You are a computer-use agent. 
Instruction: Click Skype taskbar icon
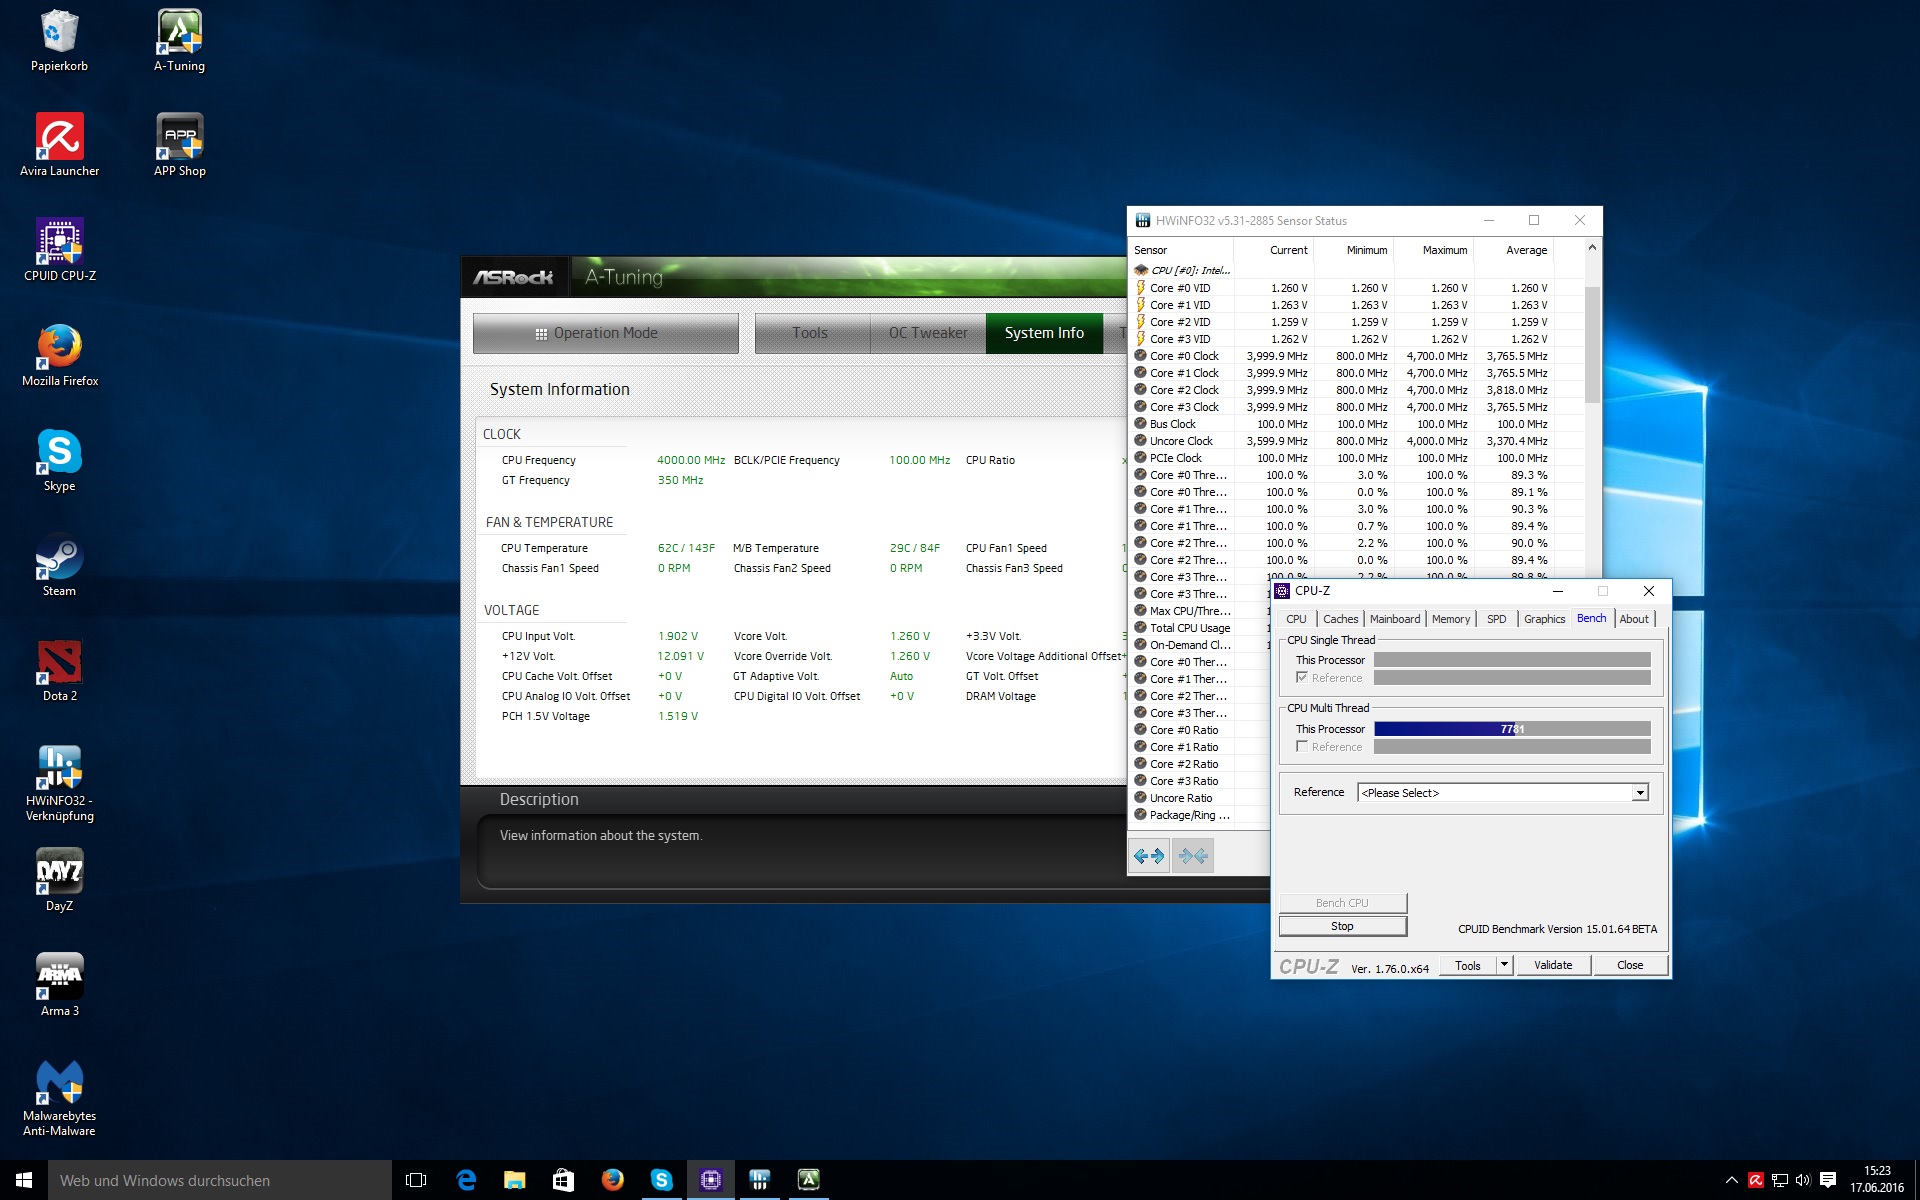pos(661,1180)
